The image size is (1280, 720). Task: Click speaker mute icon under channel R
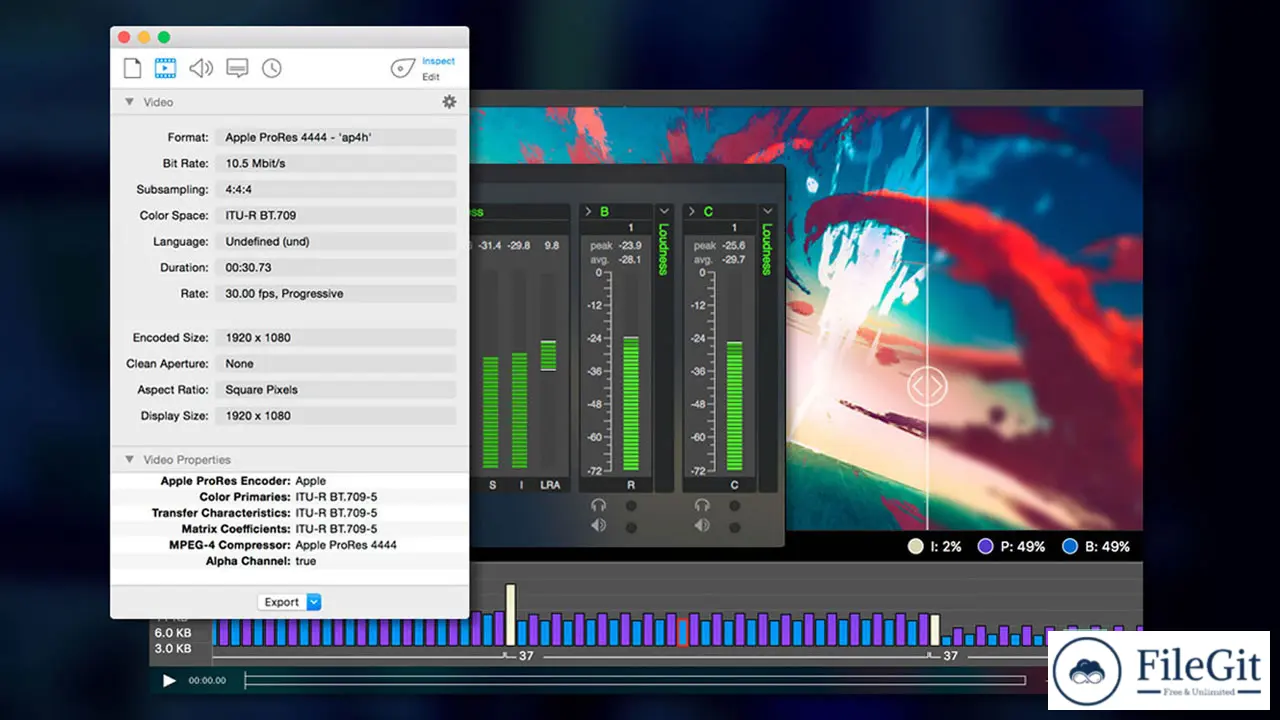pyautogui.click(x=599, y=525)
